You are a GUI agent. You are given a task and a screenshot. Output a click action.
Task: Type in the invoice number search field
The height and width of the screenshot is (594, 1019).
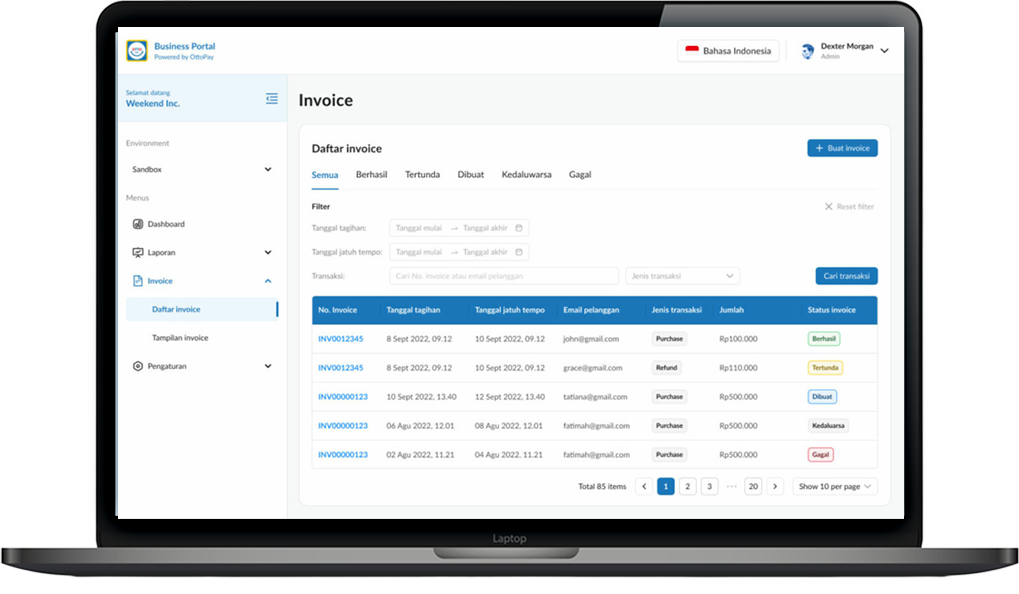coord(503,276)
